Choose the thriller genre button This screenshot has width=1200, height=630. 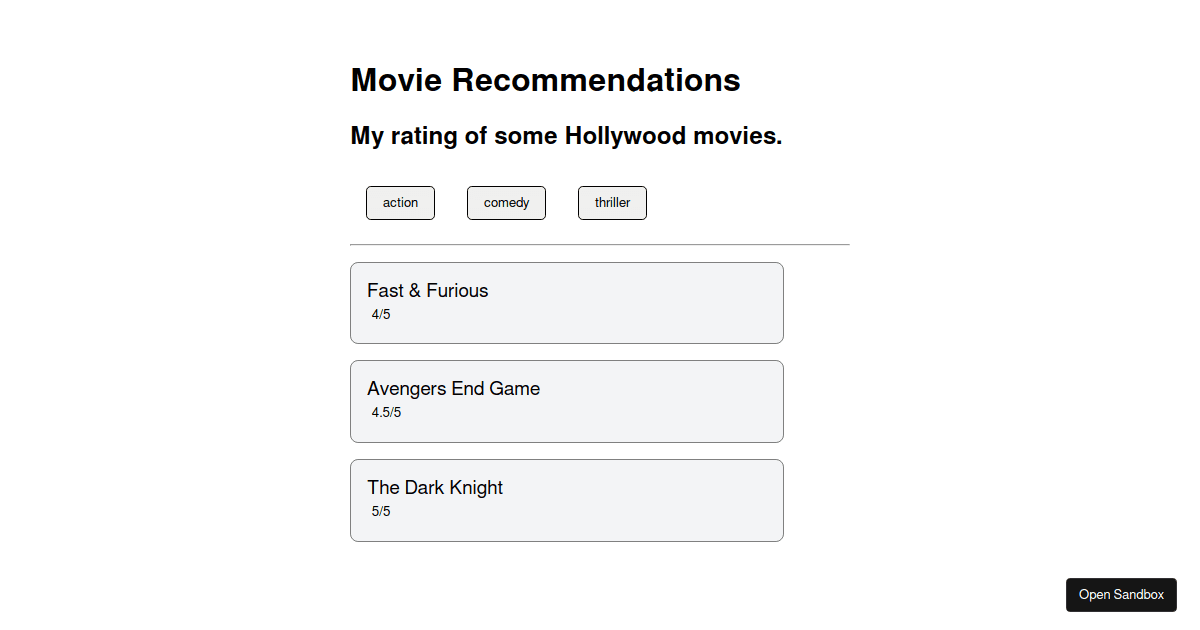tap(612, 202)
